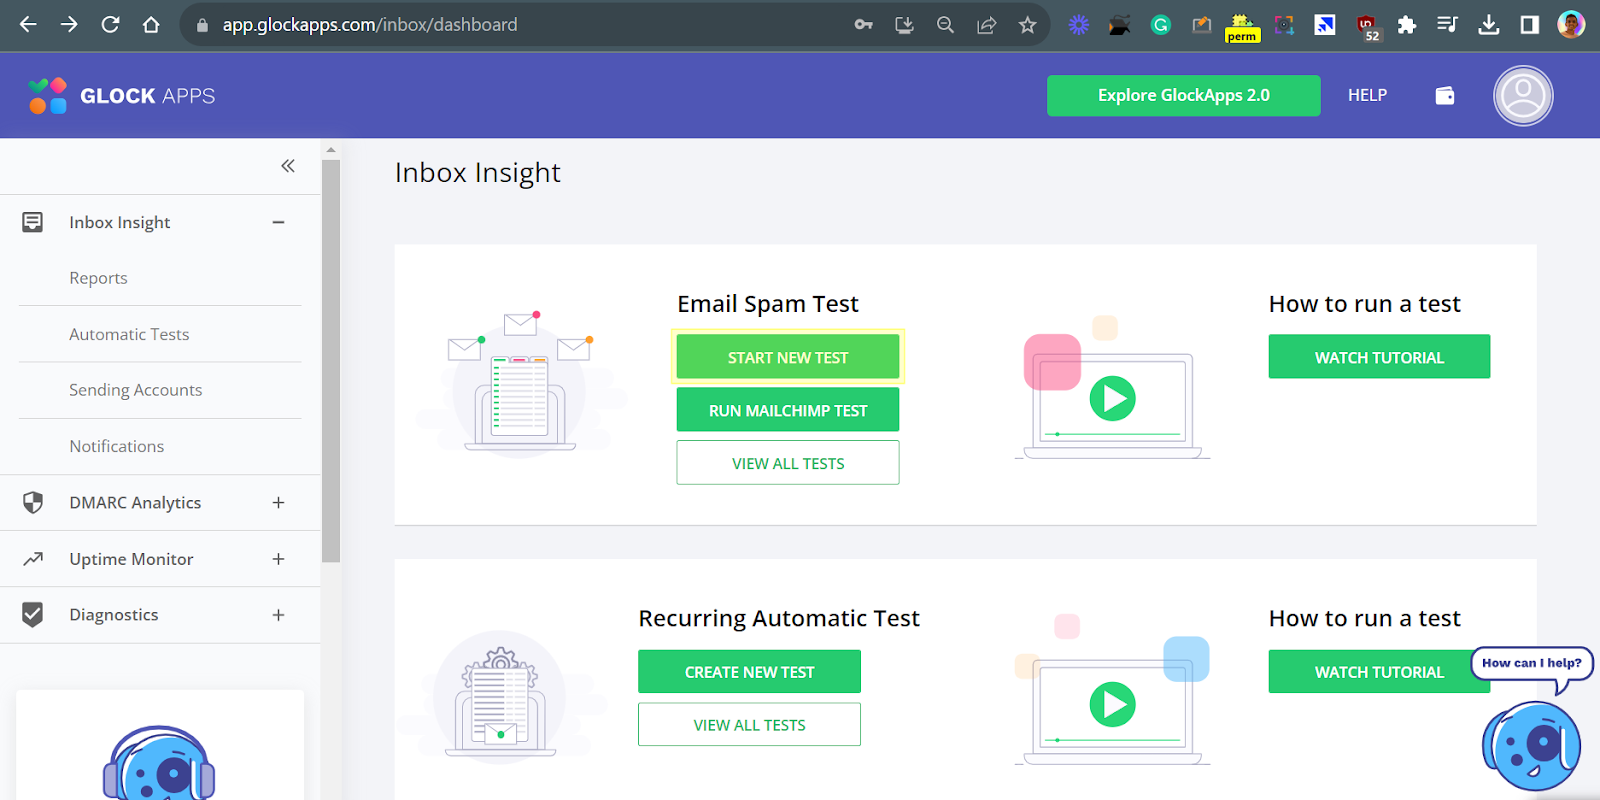
Task: Create a new recurring automatic test
Action: (749, 672)
